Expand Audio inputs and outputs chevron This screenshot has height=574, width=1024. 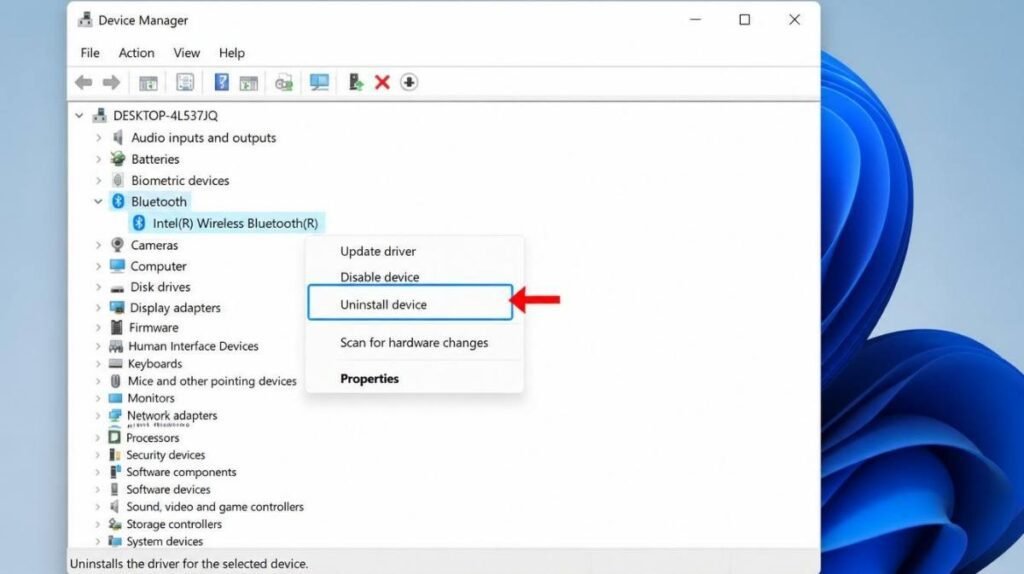coord(99,138)
